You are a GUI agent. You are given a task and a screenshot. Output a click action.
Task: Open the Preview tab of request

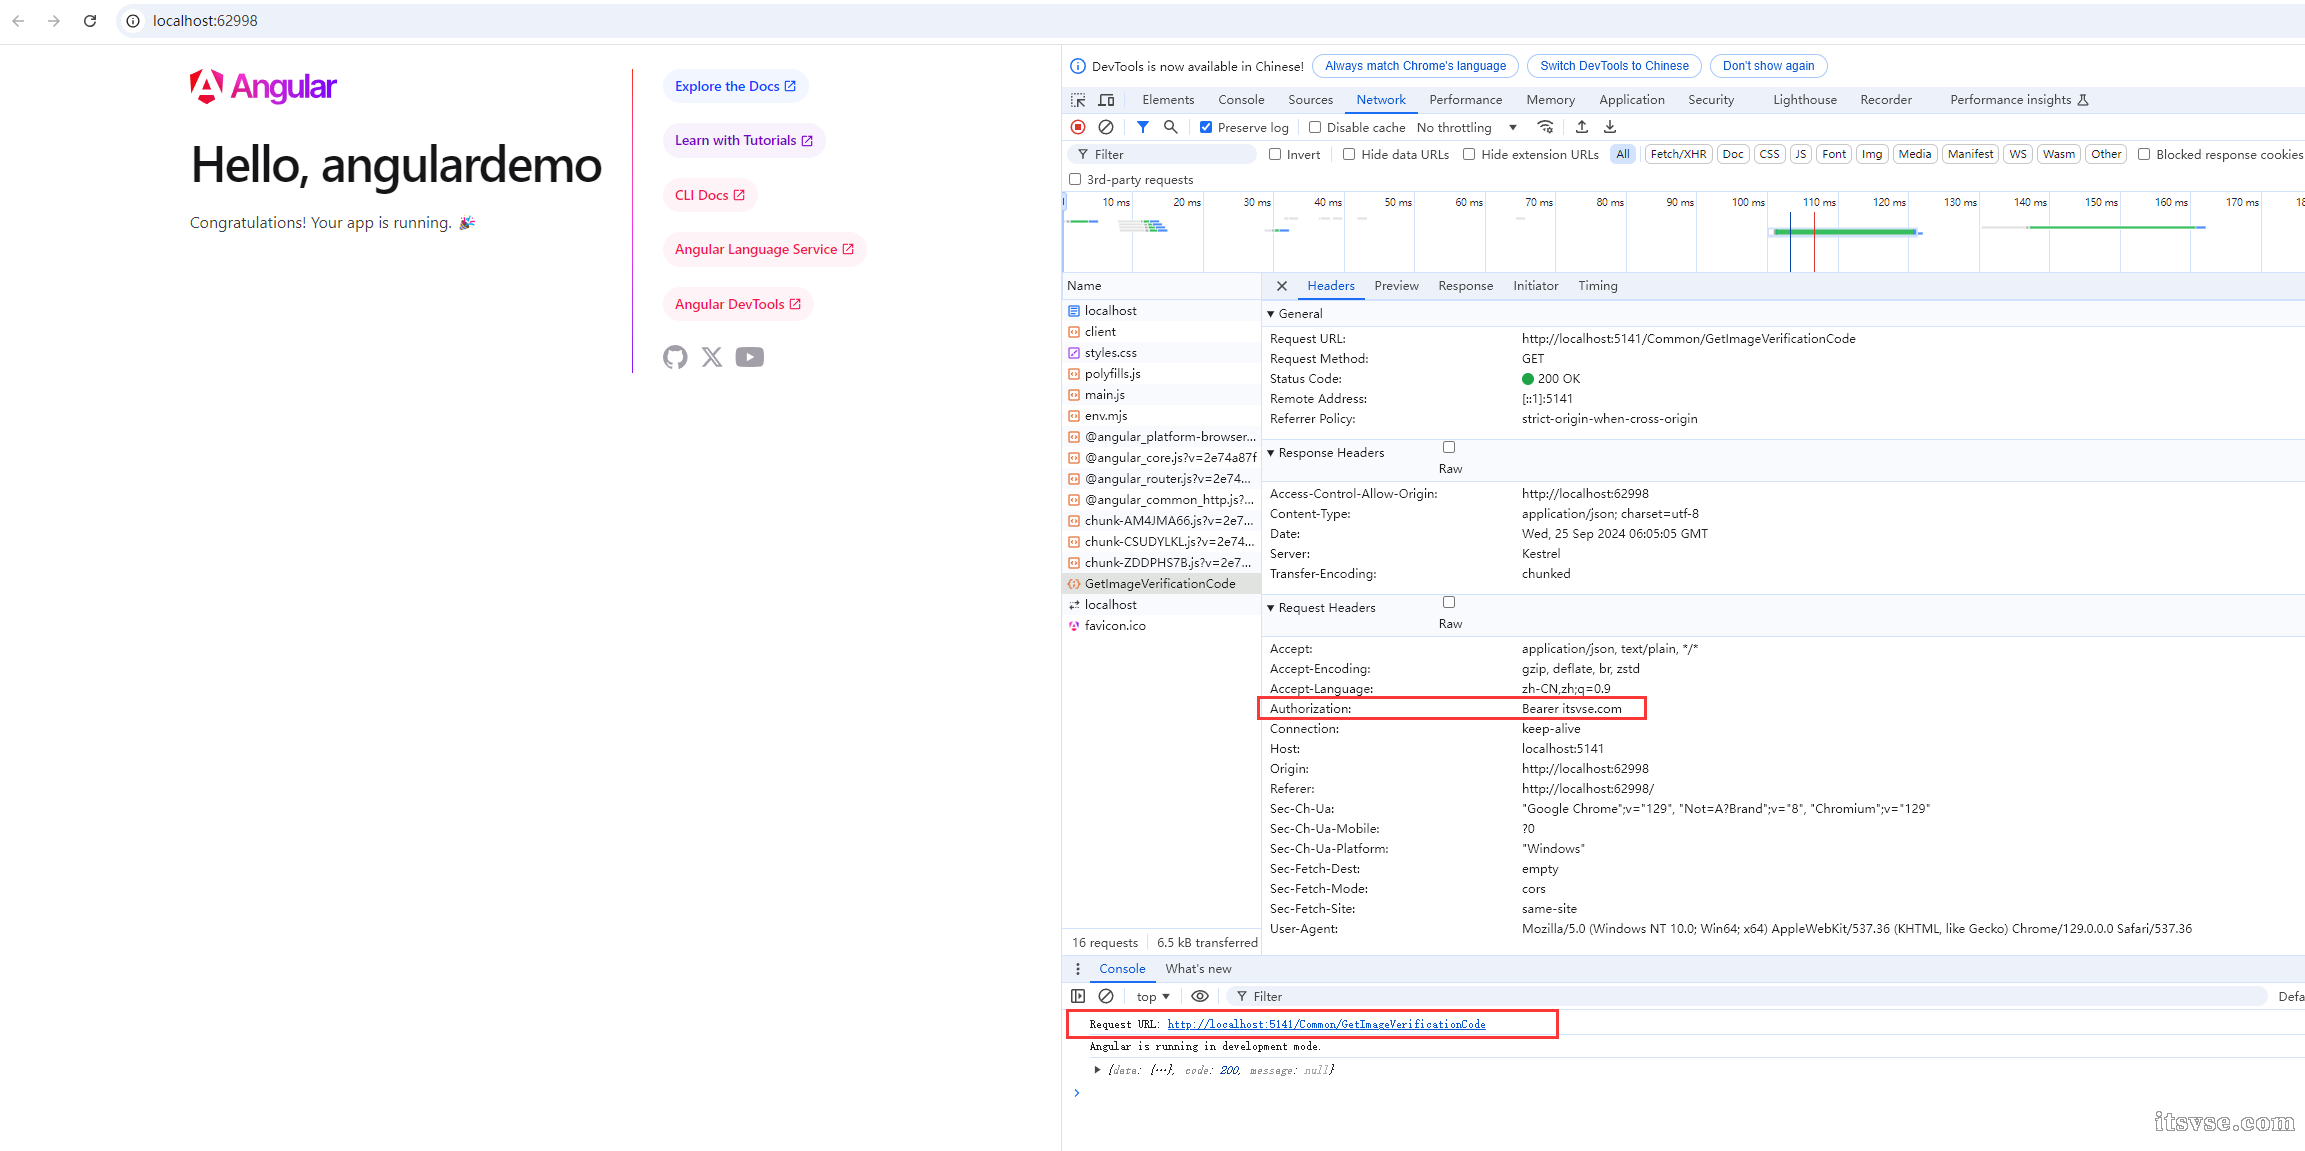pyautogui.click(x=1396, y=286)
